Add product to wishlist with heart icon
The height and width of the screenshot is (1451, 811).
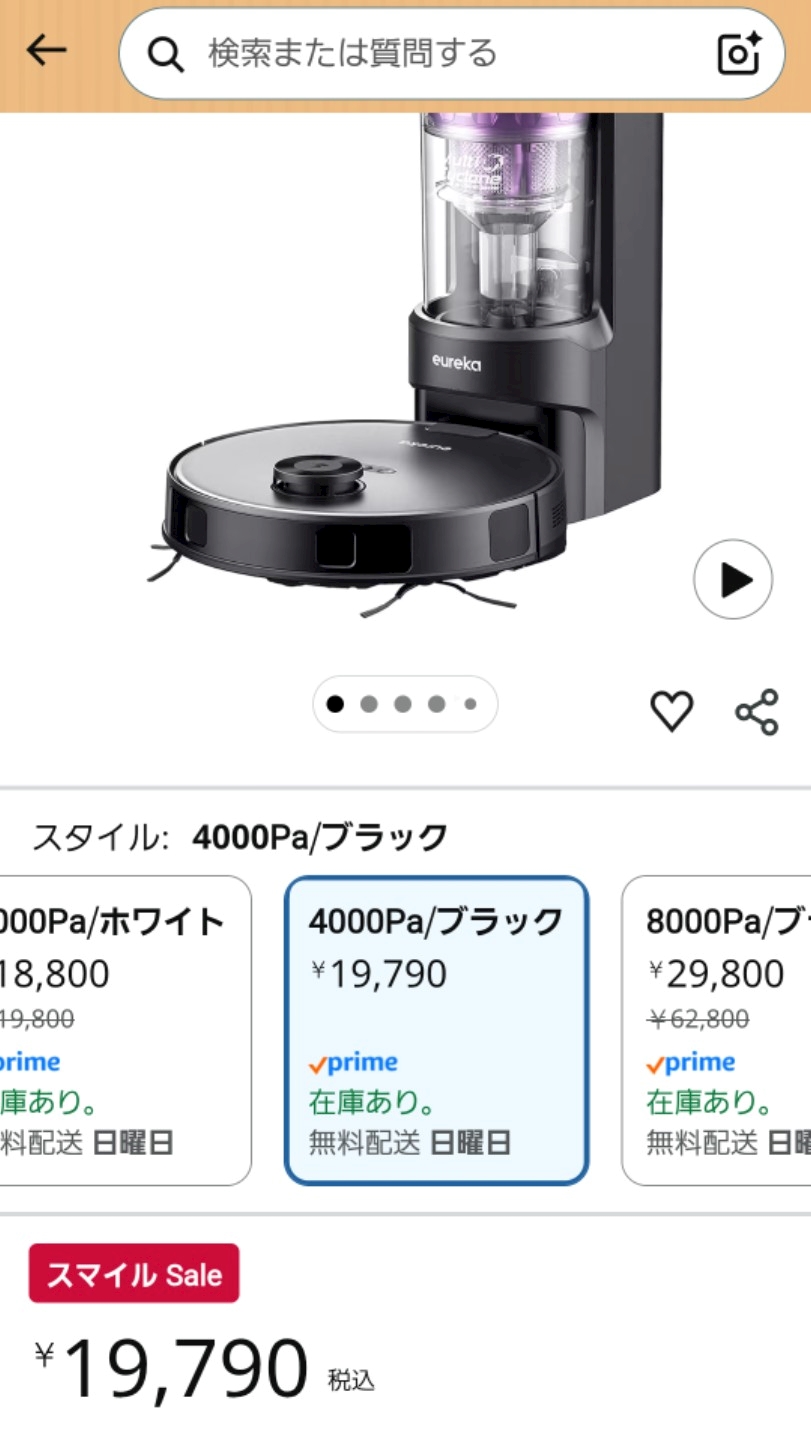click(672, 711)
